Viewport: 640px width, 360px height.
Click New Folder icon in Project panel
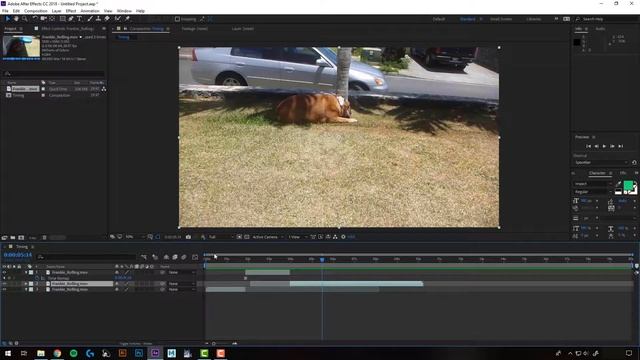click(x=13, y=238)
